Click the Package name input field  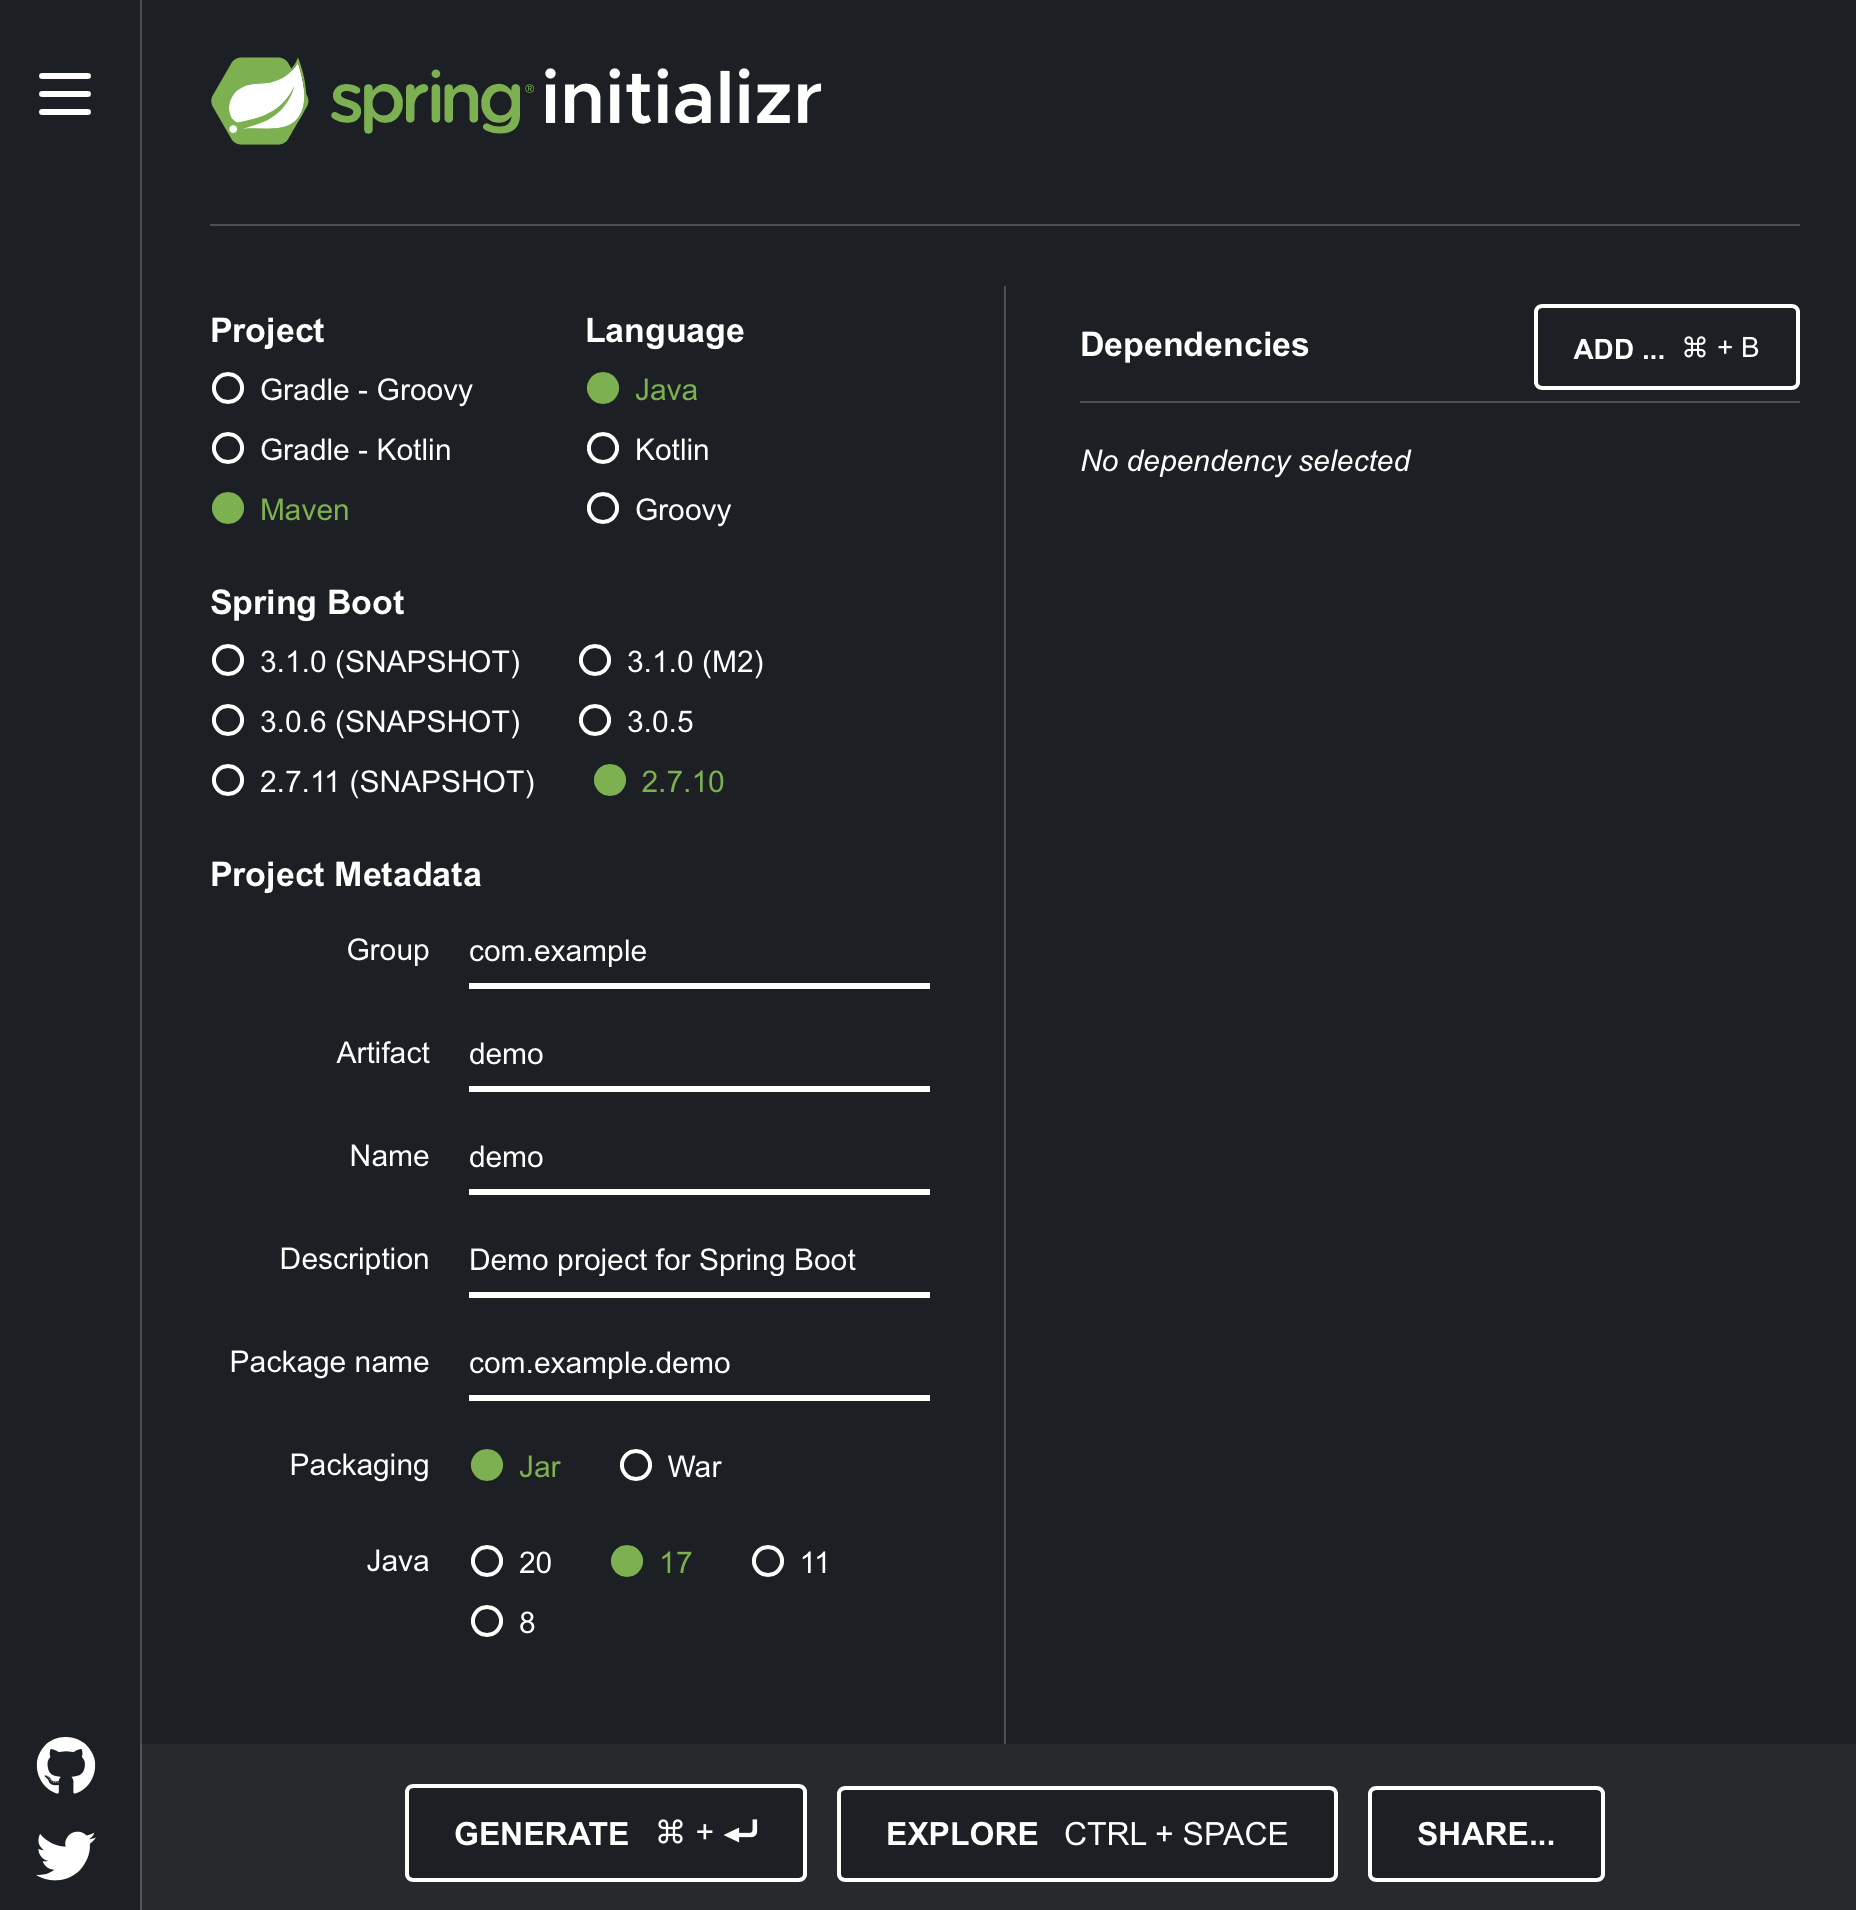tap(699, 1365)
